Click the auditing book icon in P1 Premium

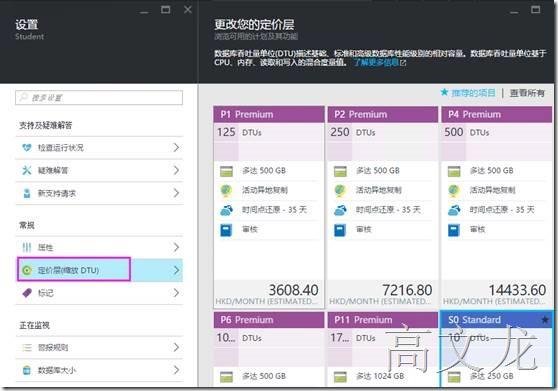tap(226, 230)
